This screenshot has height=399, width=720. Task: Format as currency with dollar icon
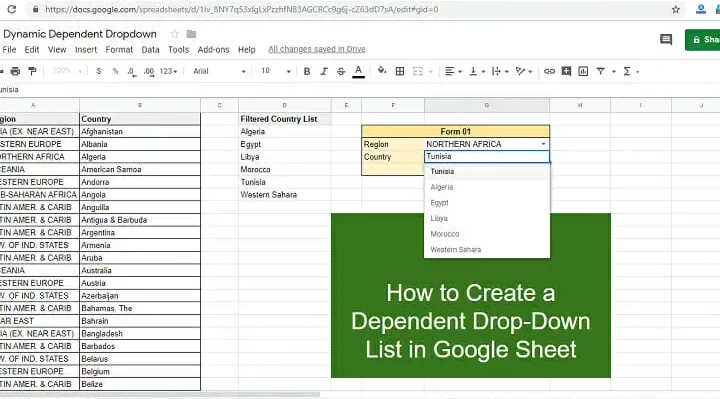(99, 71)
